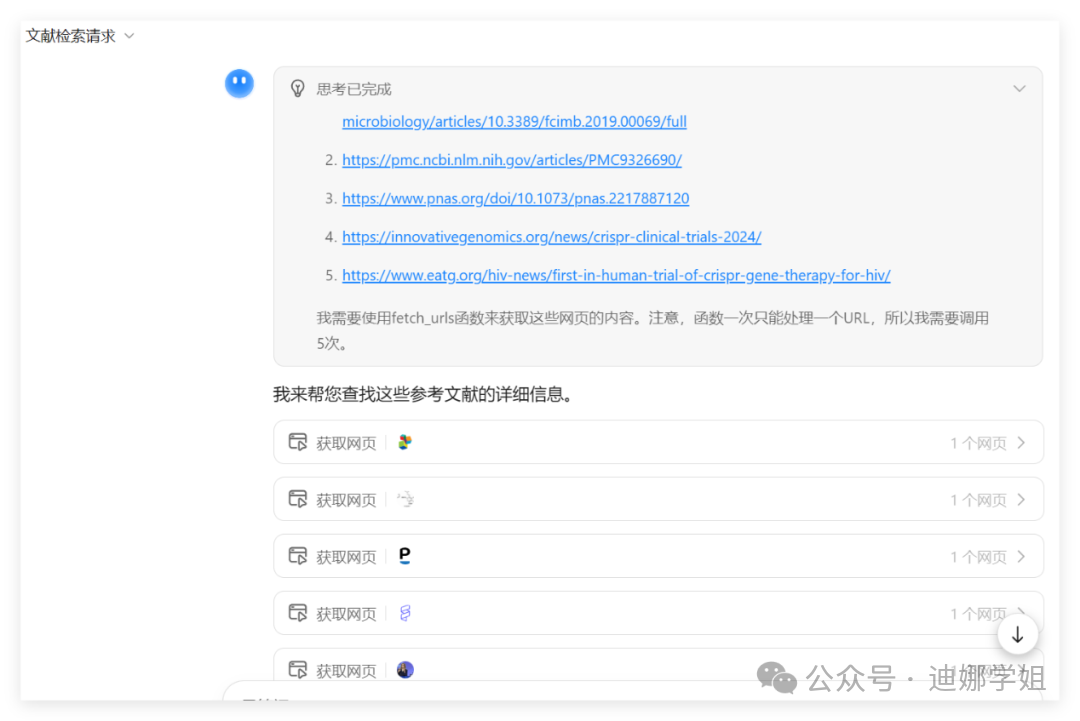Image resolution: width=1080 pixels, height=721 pixels.
Task: Click the purple helix favicon in fourth row
Action: tap(405, 613)
